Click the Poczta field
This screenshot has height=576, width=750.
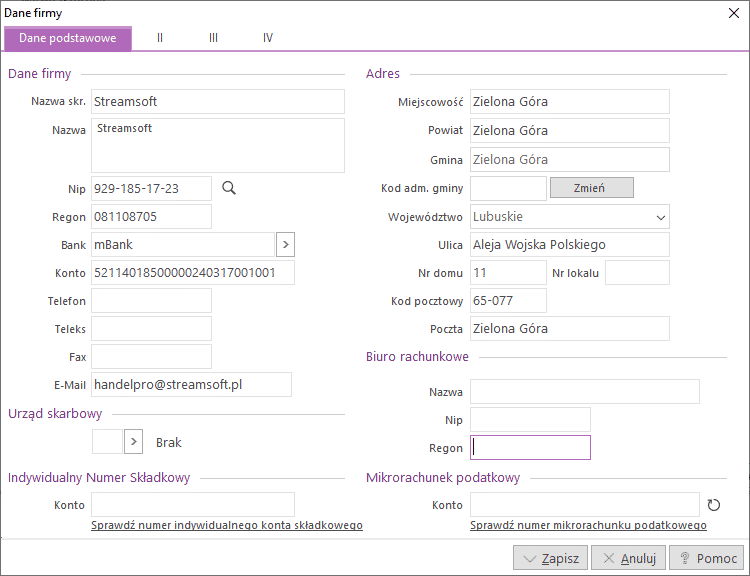click(570, 329)
